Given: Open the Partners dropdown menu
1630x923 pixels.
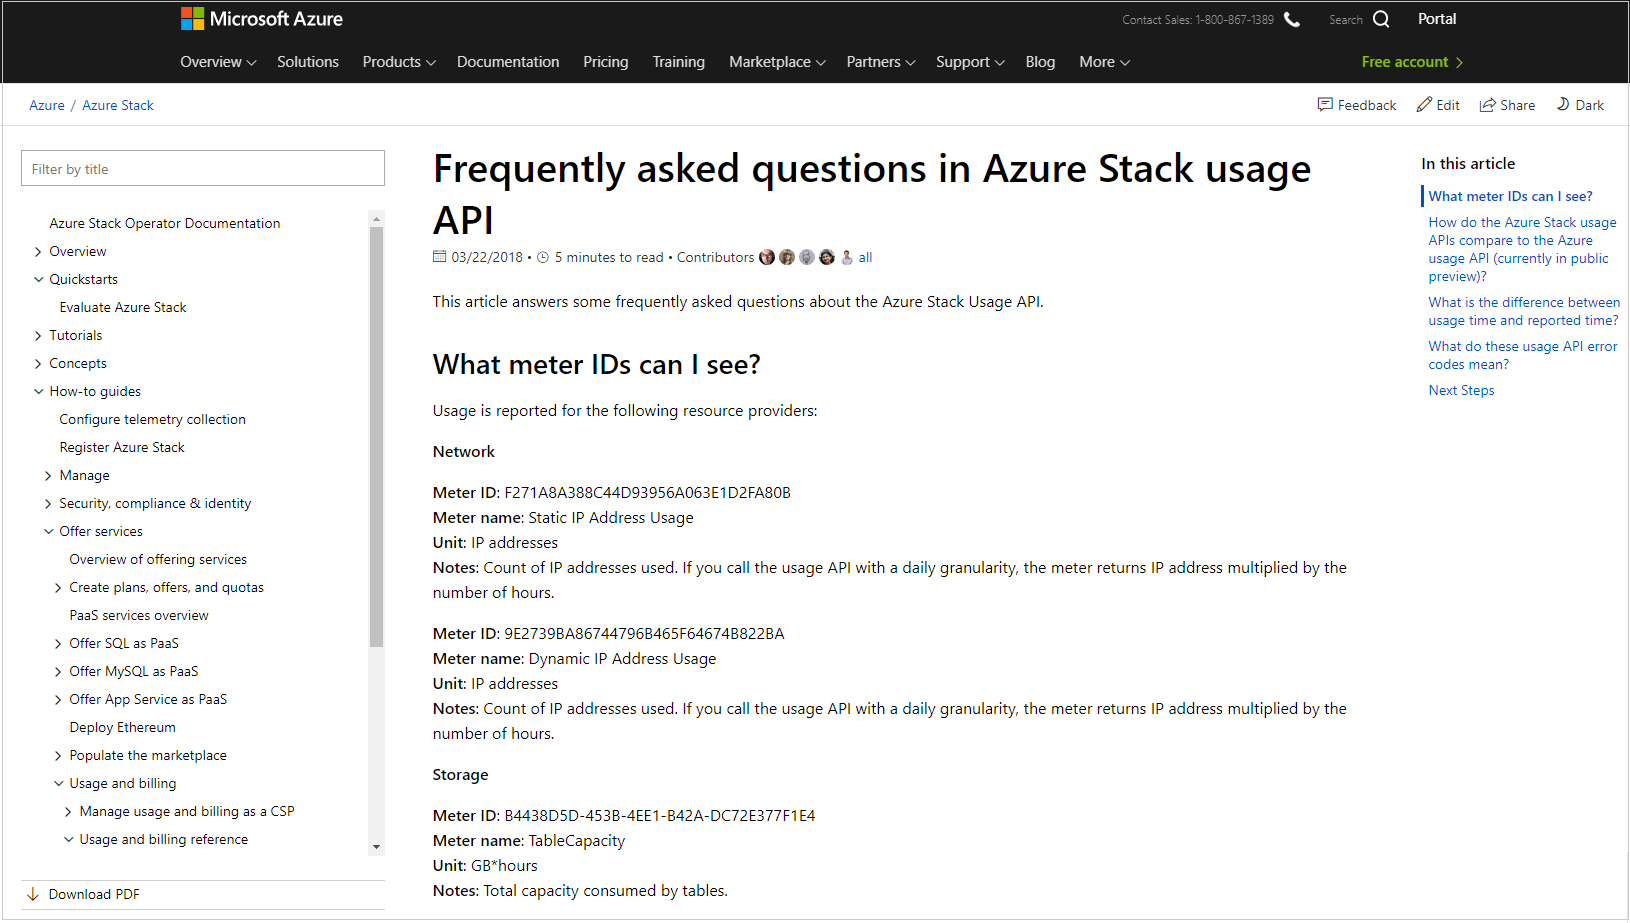Looking at the screenshot, I should point(880,62).
